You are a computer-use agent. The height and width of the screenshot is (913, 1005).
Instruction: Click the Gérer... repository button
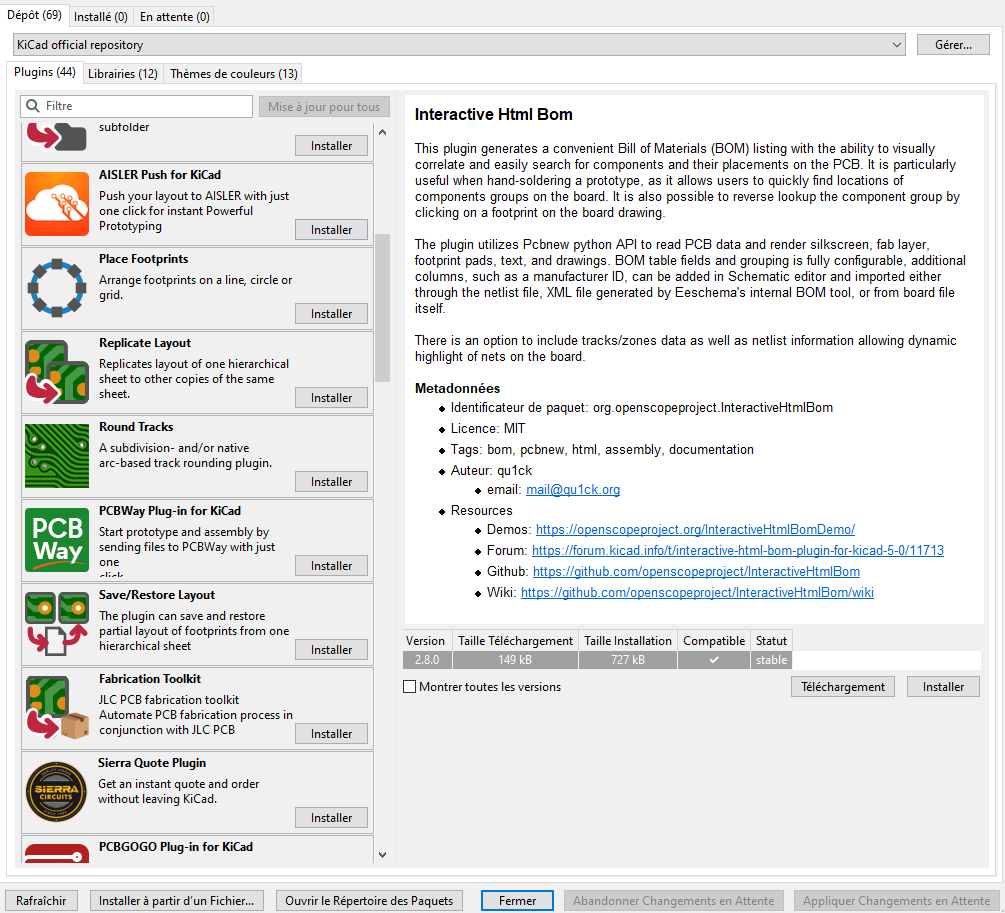[x=952, y=45]
